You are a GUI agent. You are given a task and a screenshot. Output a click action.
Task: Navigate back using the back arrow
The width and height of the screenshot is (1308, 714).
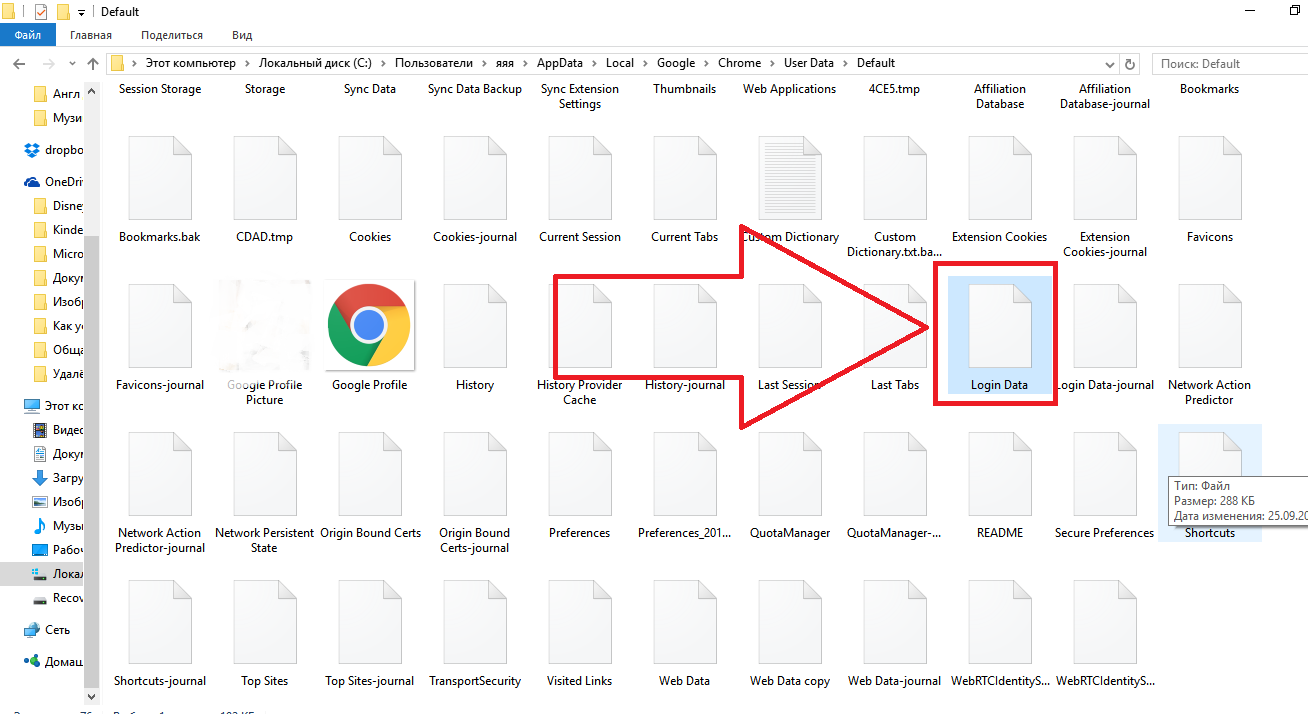pyautogui.click(x=19, y=64)
